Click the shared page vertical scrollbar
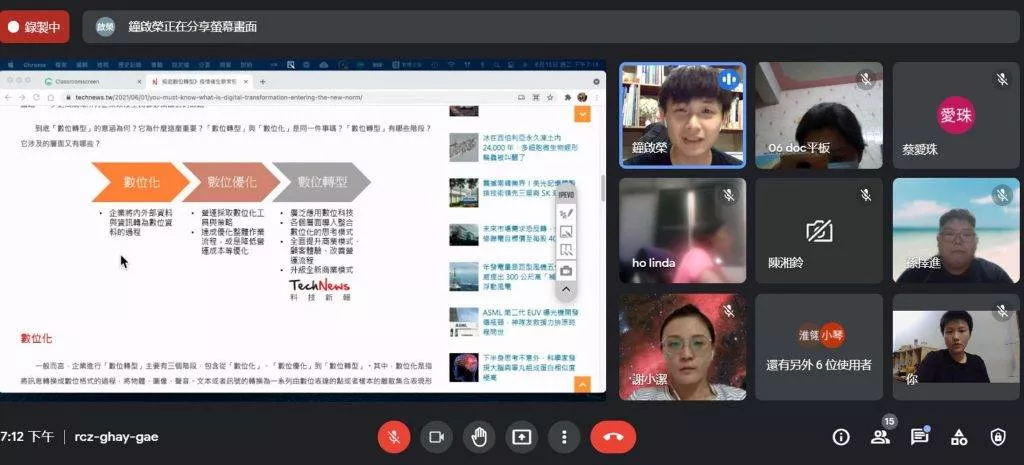The height and width of the screenshot is (465, 1024). click(603, 188)
